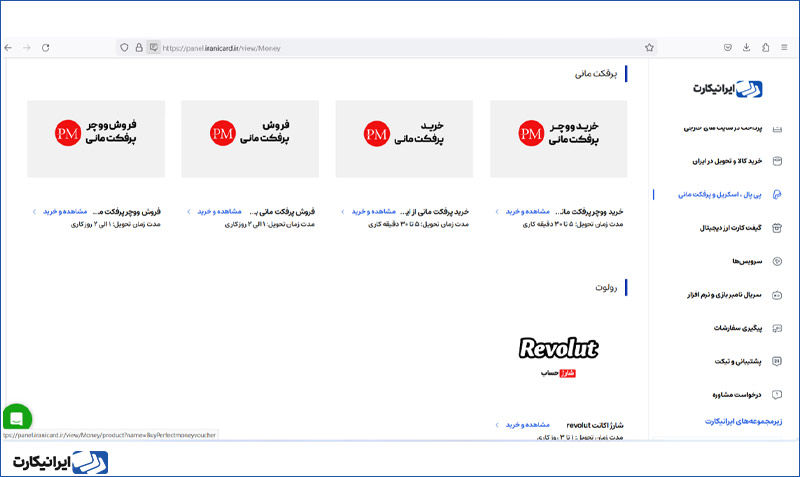Open the Pocket save icon
This screenshot has height=477, width=800.
point(728,47)
